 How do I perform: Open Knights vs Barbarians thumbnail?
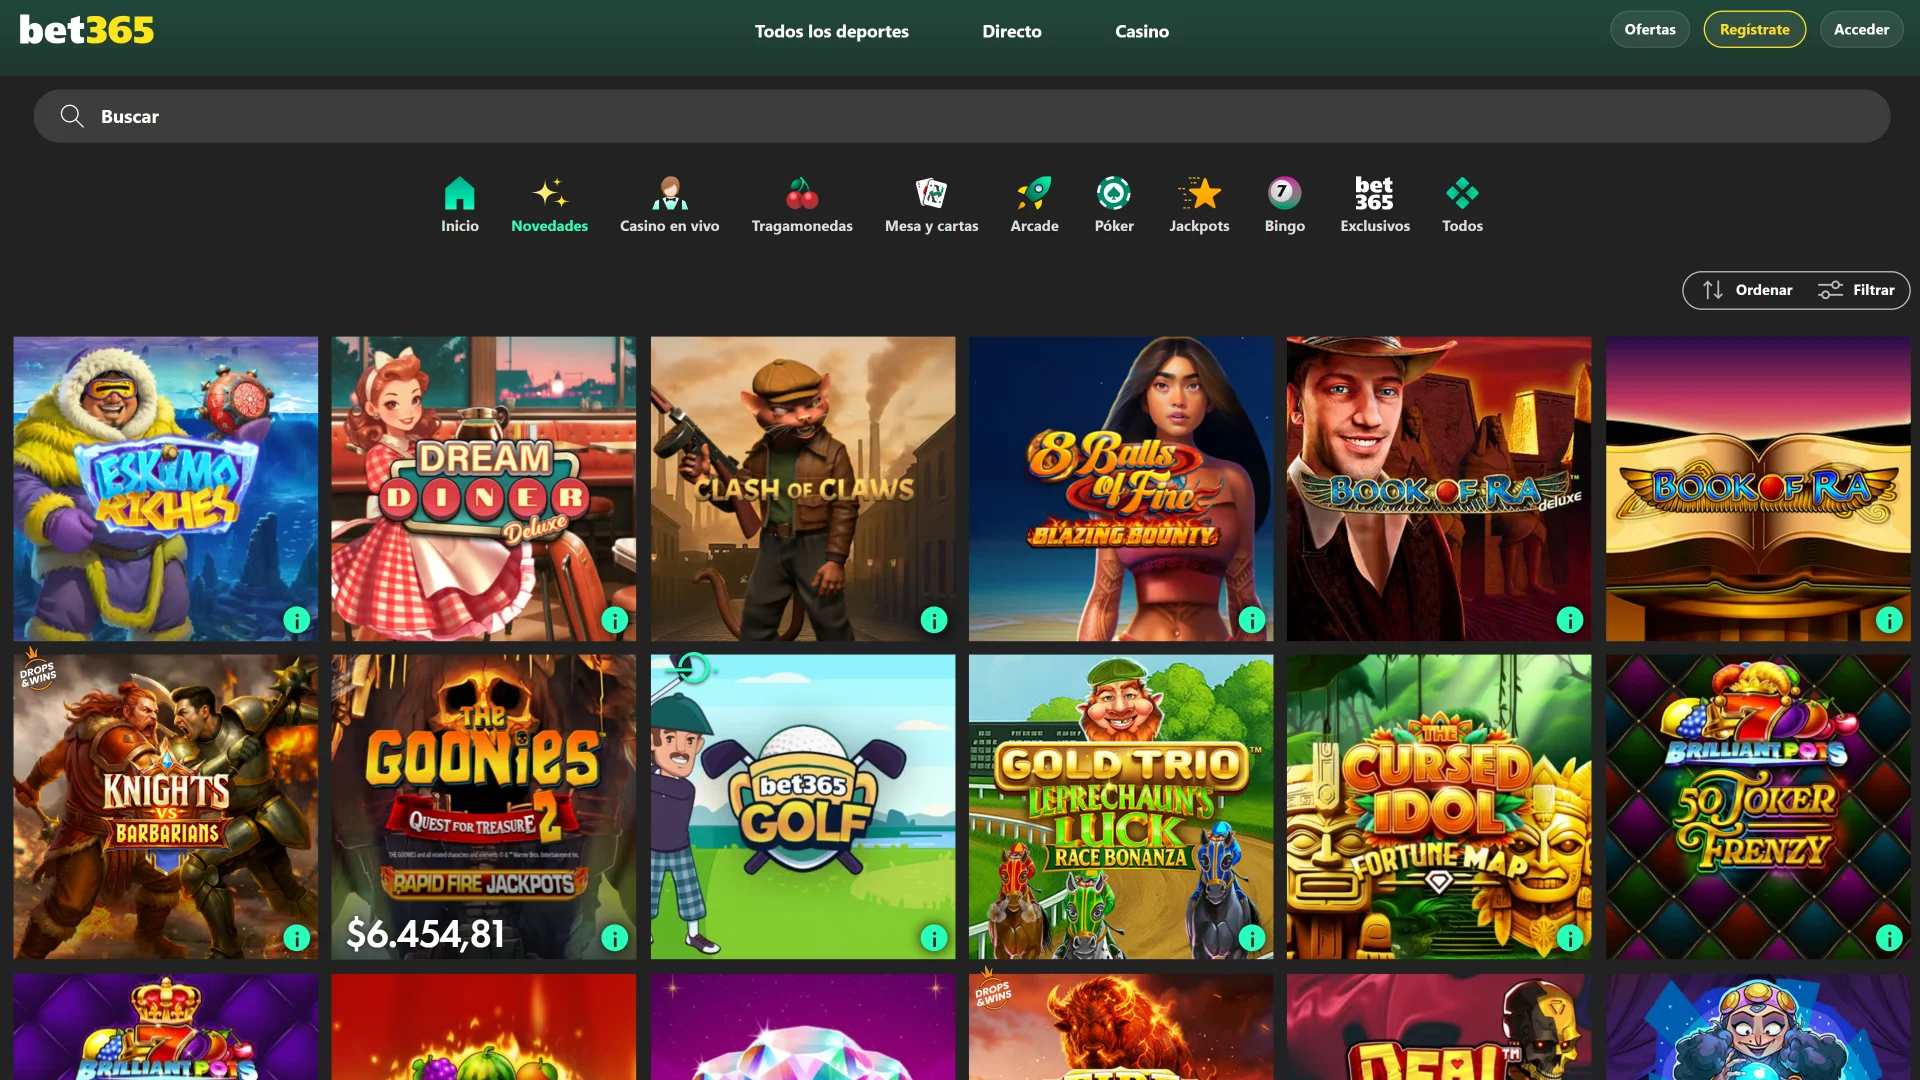(166, 807)
